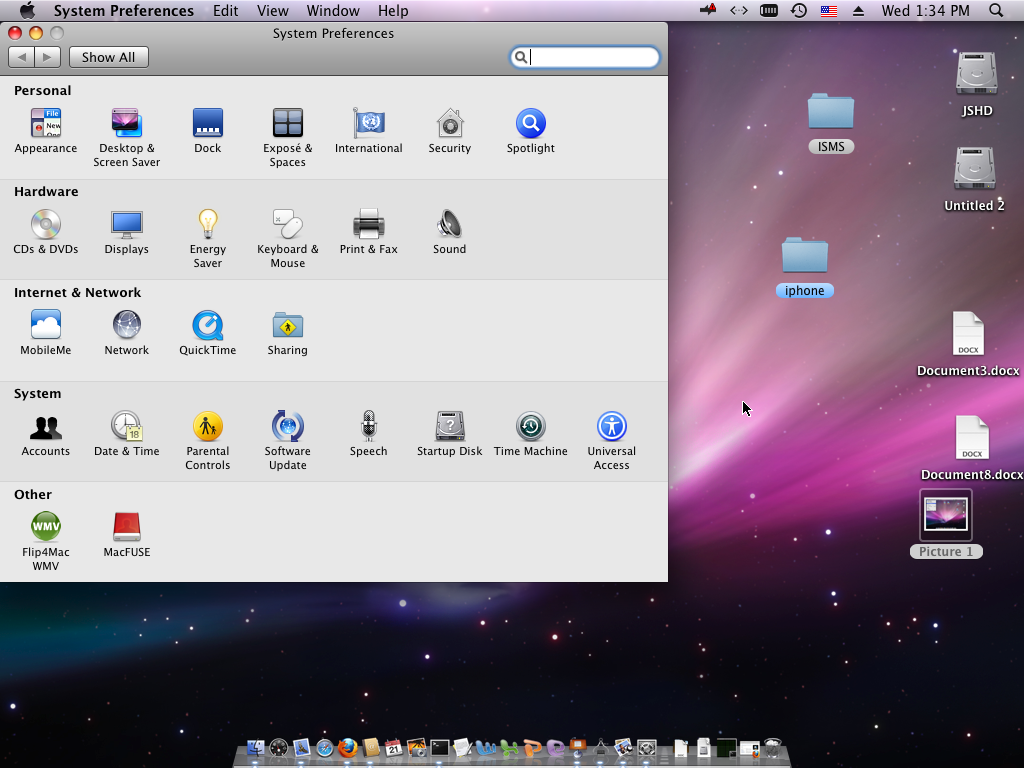The width and height of the screenshot is (1024, 768).
Task: Open Finder from the Dock
Action: click(x=255, y=748)
